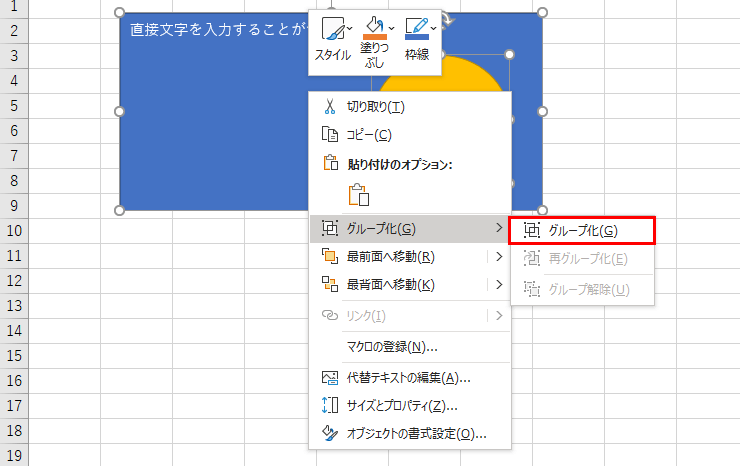
Task: Click the text 直接文字を入力することが in the shape
Action: pyautogui.click(x=218, y=30)
